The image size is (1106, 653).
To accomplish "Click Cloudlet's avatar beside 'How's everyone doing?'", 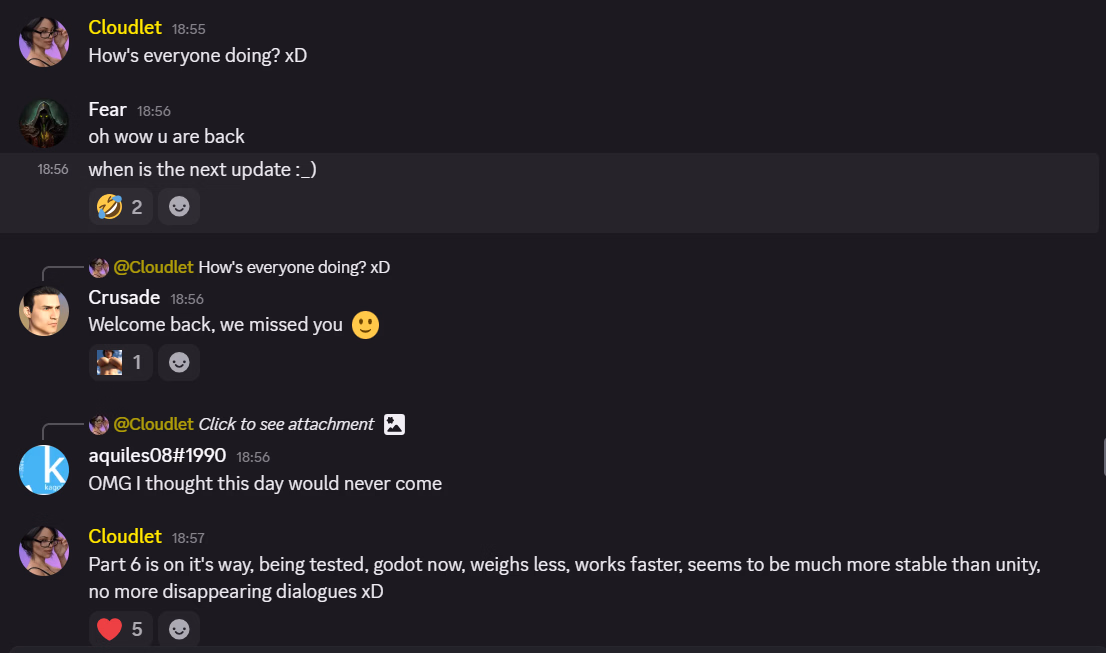I will pos(44,42).
